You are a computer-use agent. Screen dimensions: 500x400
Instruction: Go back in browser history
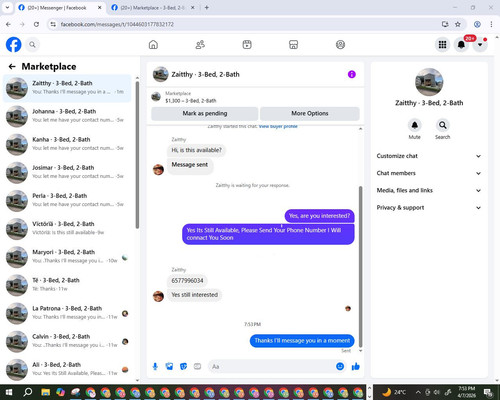tap(9, 24)
